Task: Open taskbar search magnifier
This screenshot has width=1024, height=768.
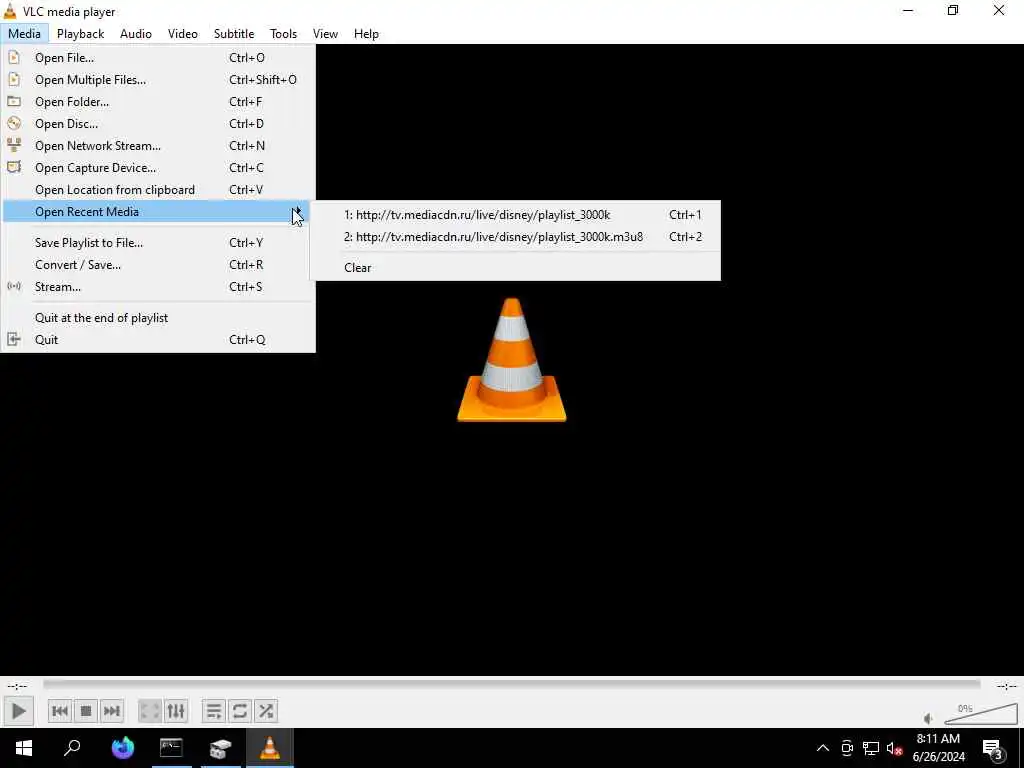Action: [72, 747]
